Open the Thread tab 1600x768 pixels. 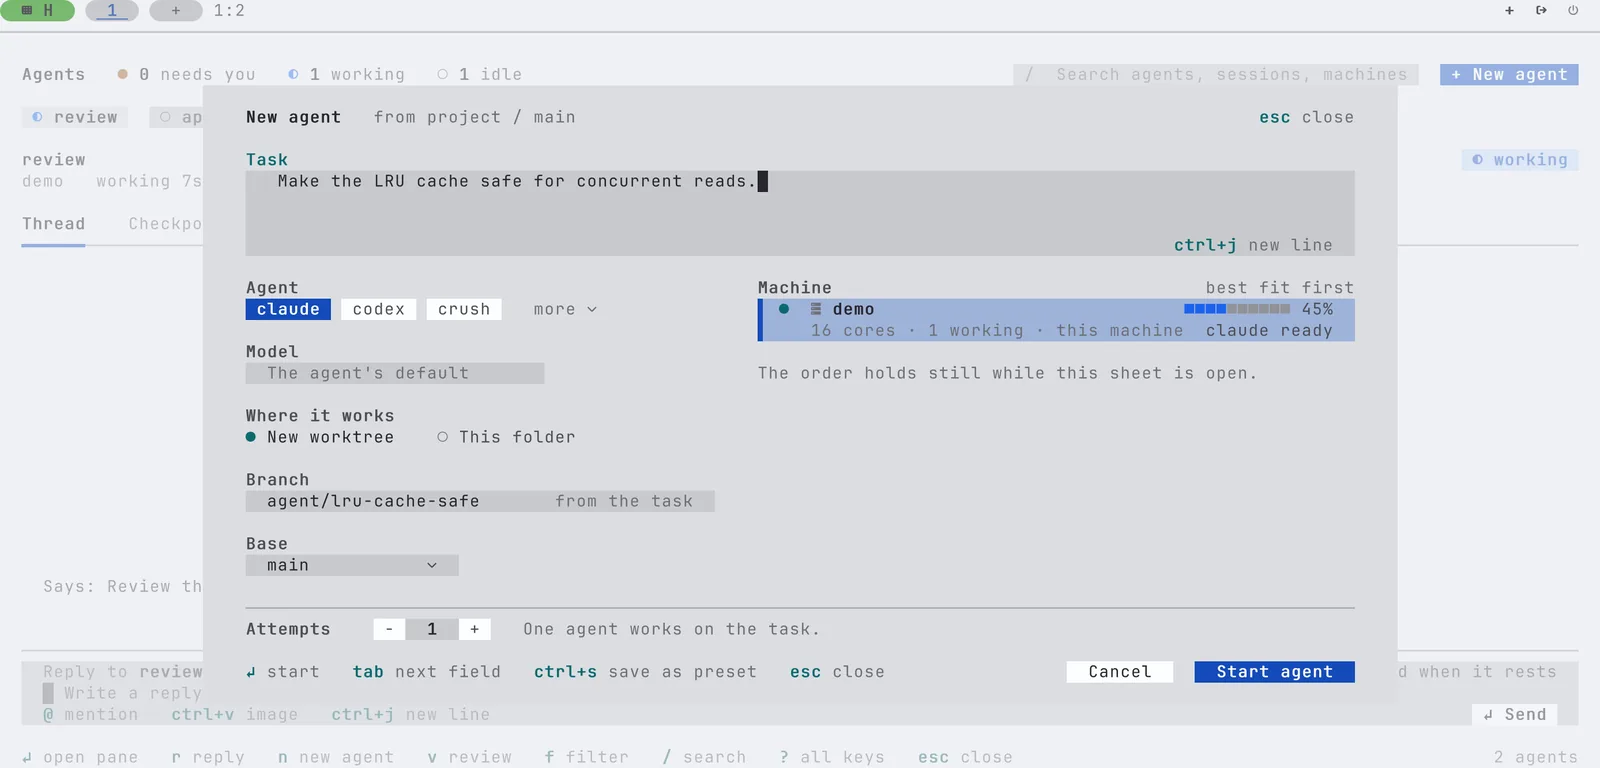click(x=53, y=224)
